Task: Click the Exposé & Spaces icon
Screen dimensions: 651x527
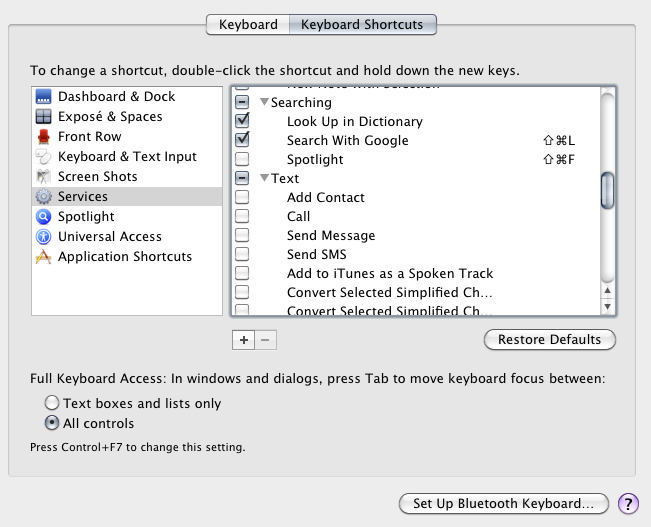Action: (x=43, y=117)
